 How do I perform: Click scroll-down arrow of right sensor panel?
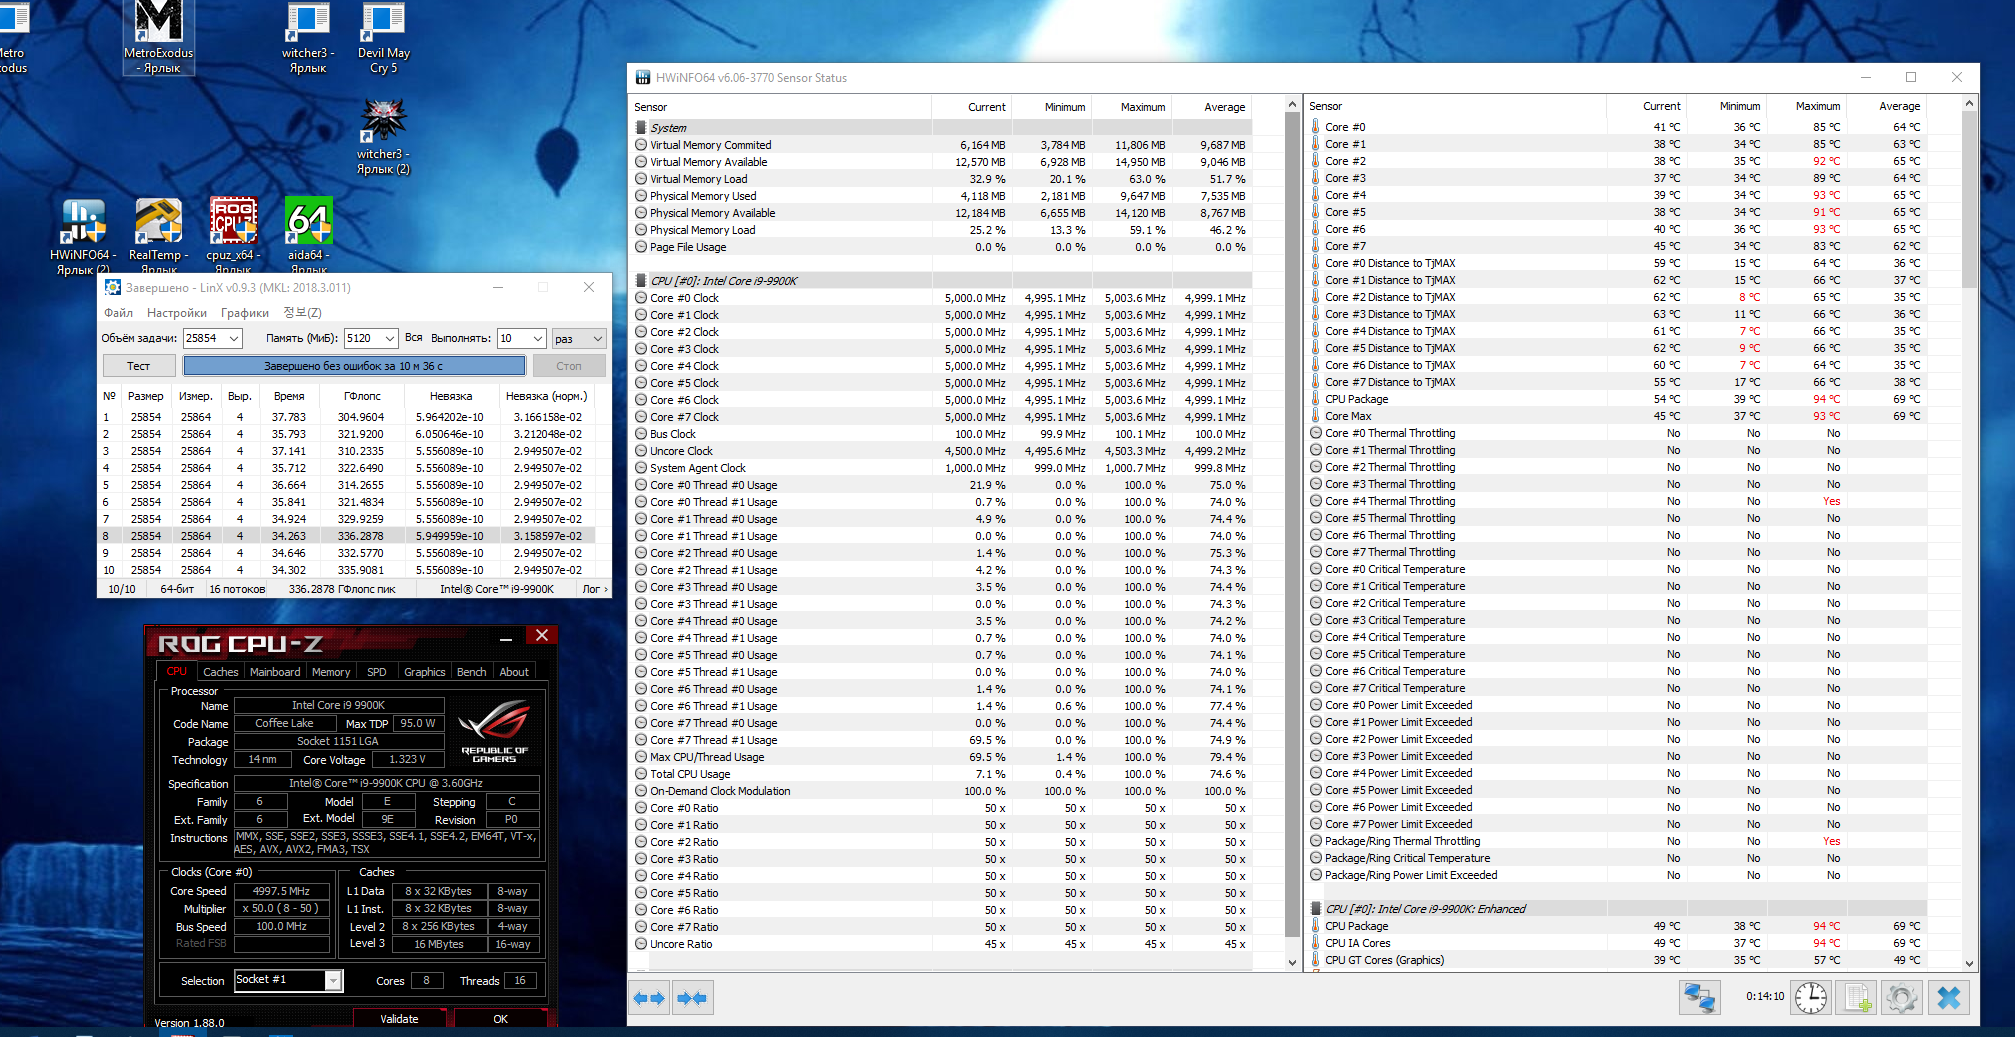pos(1970,964)
